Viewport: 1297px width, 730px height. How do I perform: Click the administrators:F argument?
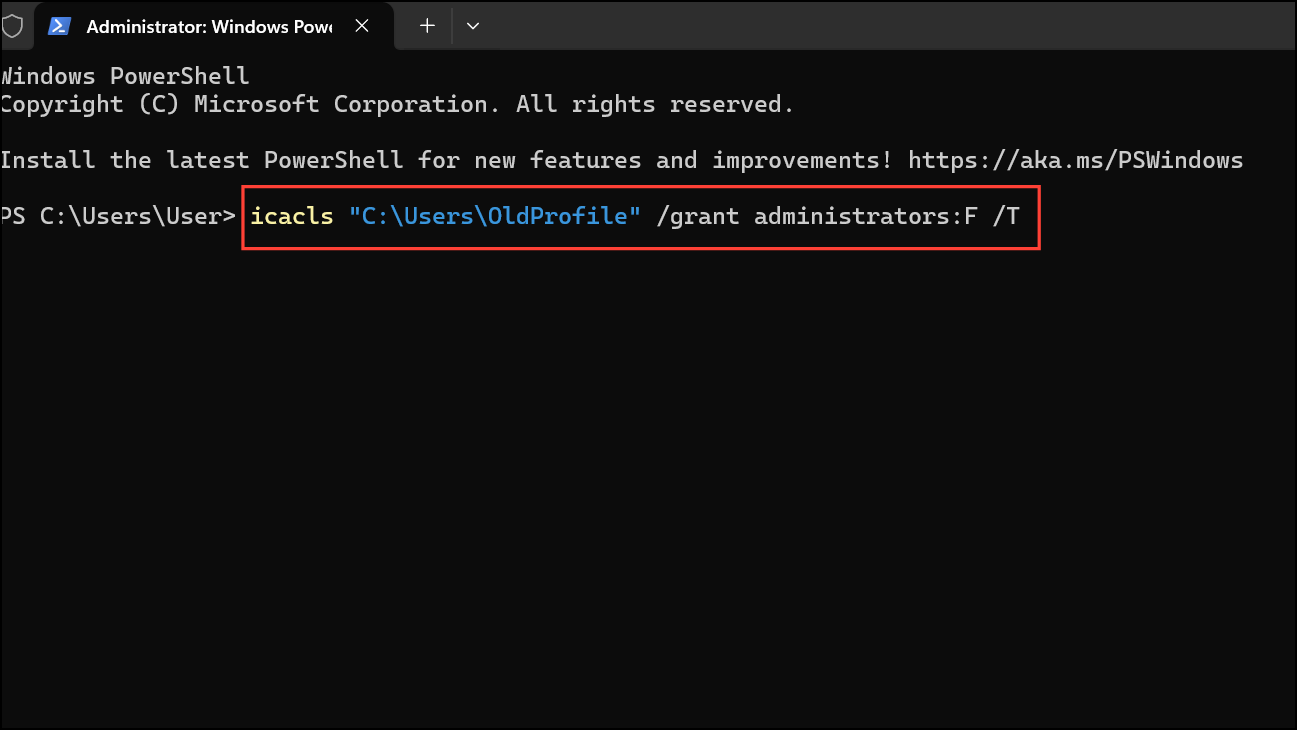866,216
